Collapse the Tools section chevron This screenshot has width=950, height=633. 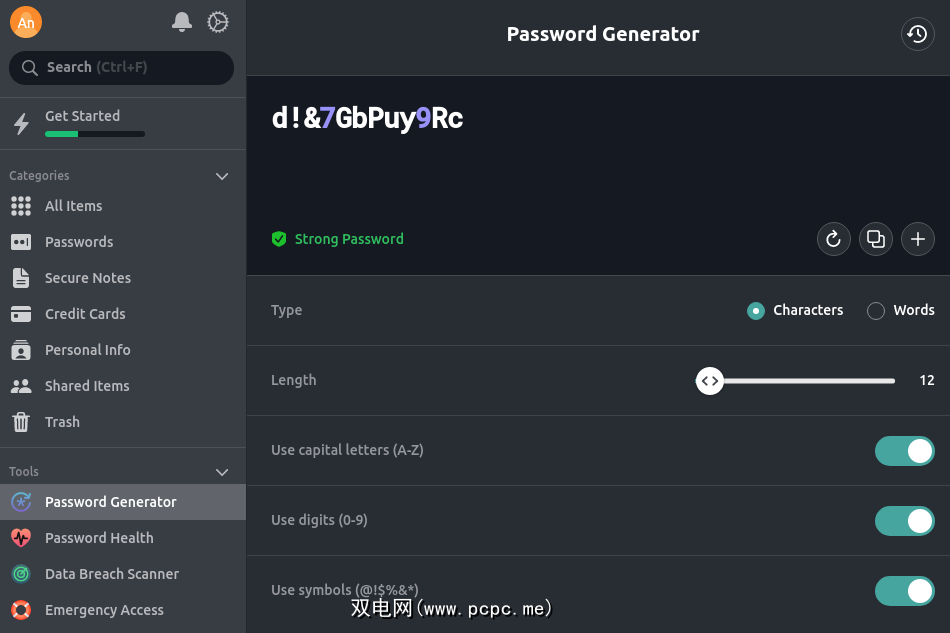pyautogui.click(x=222, y=472)
